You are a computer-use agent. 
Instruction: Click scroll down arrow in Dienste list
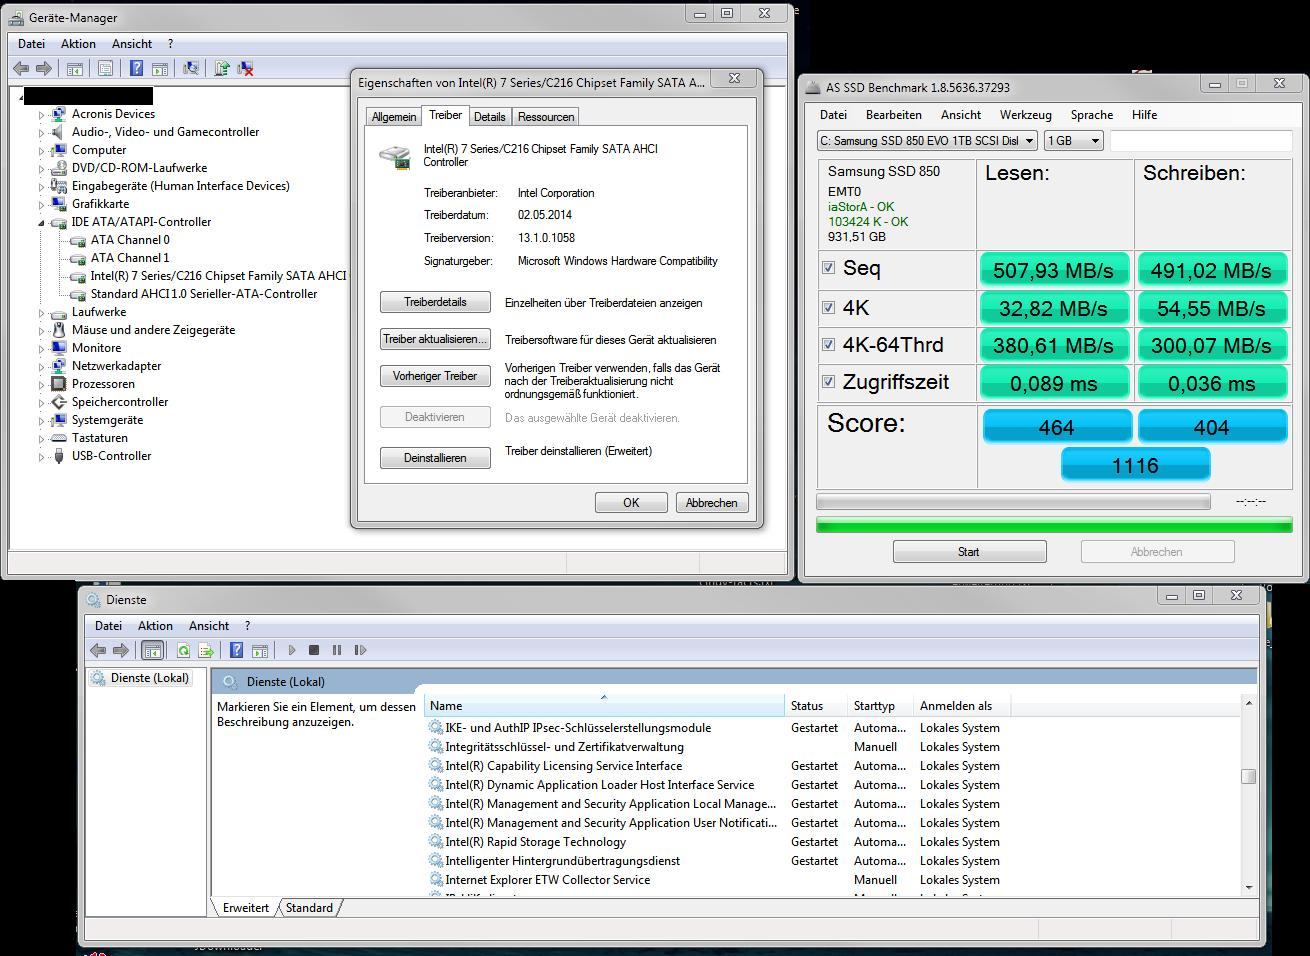tap(1248, 887)
